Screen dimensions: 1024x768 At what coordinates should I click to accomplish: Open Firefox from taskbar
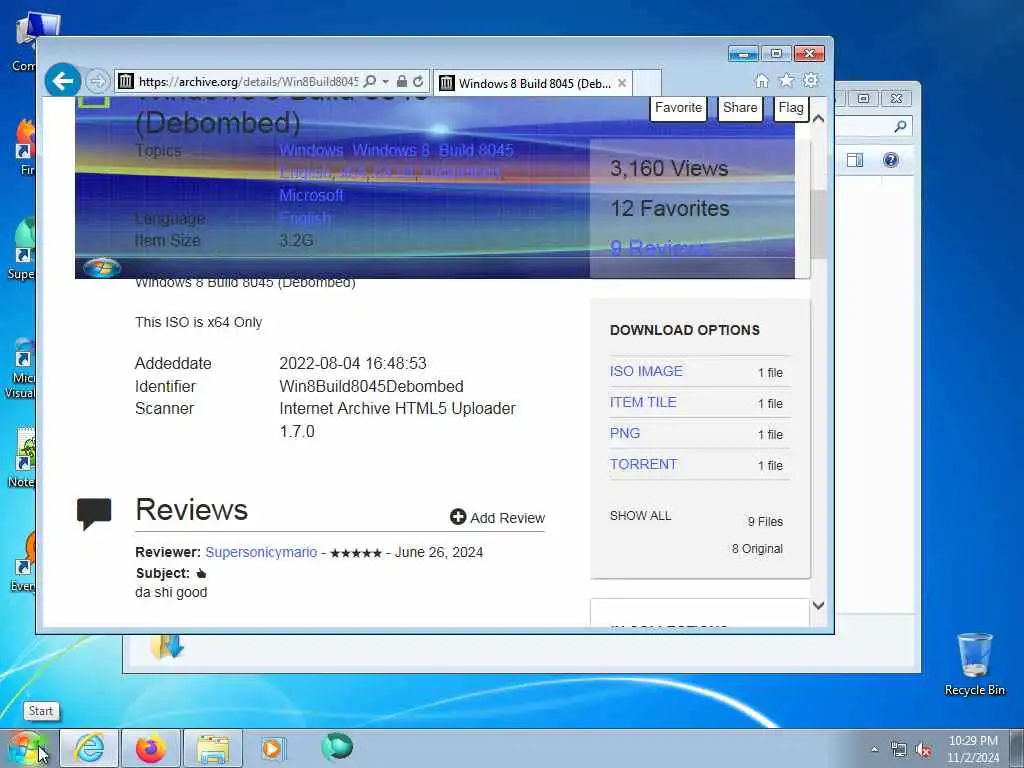(151, 748)
